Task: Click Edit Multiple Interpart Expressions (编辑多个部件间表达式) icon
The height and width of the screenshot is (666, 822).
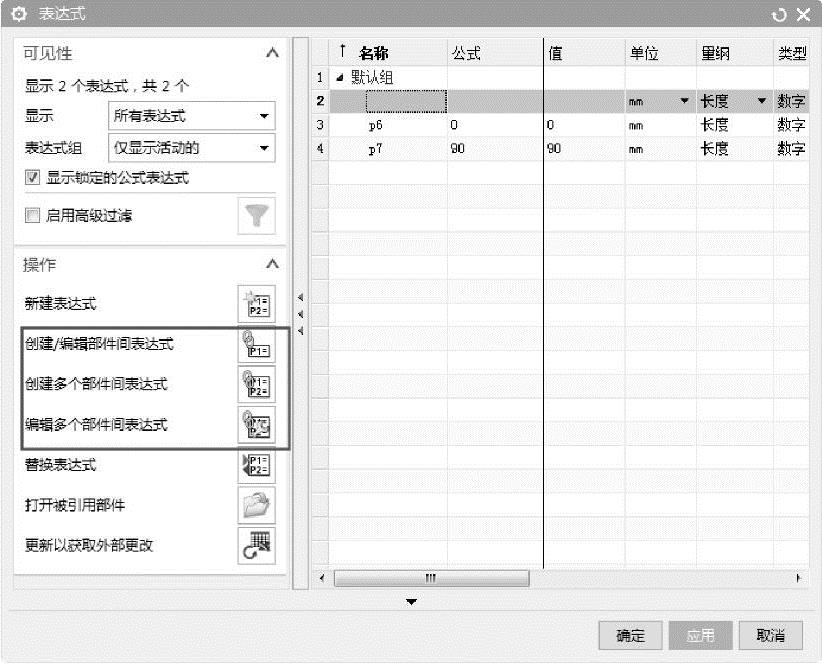Action: (x=256, y=425)
